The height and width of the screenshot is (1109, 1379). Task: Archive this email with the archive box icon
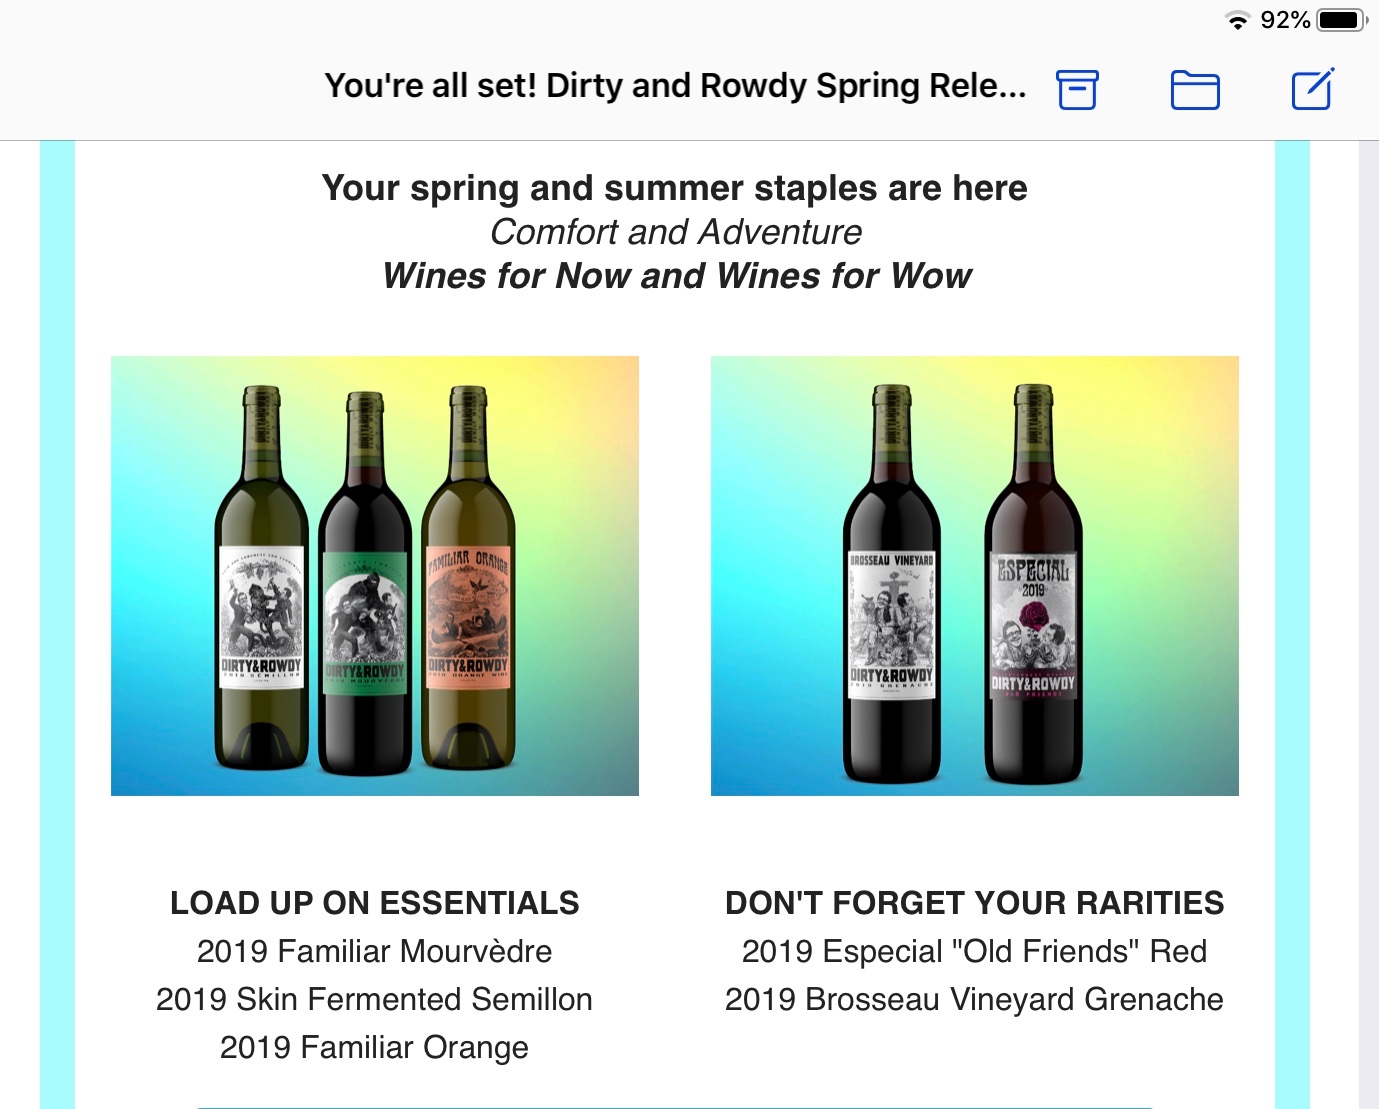click(1077, 89)
